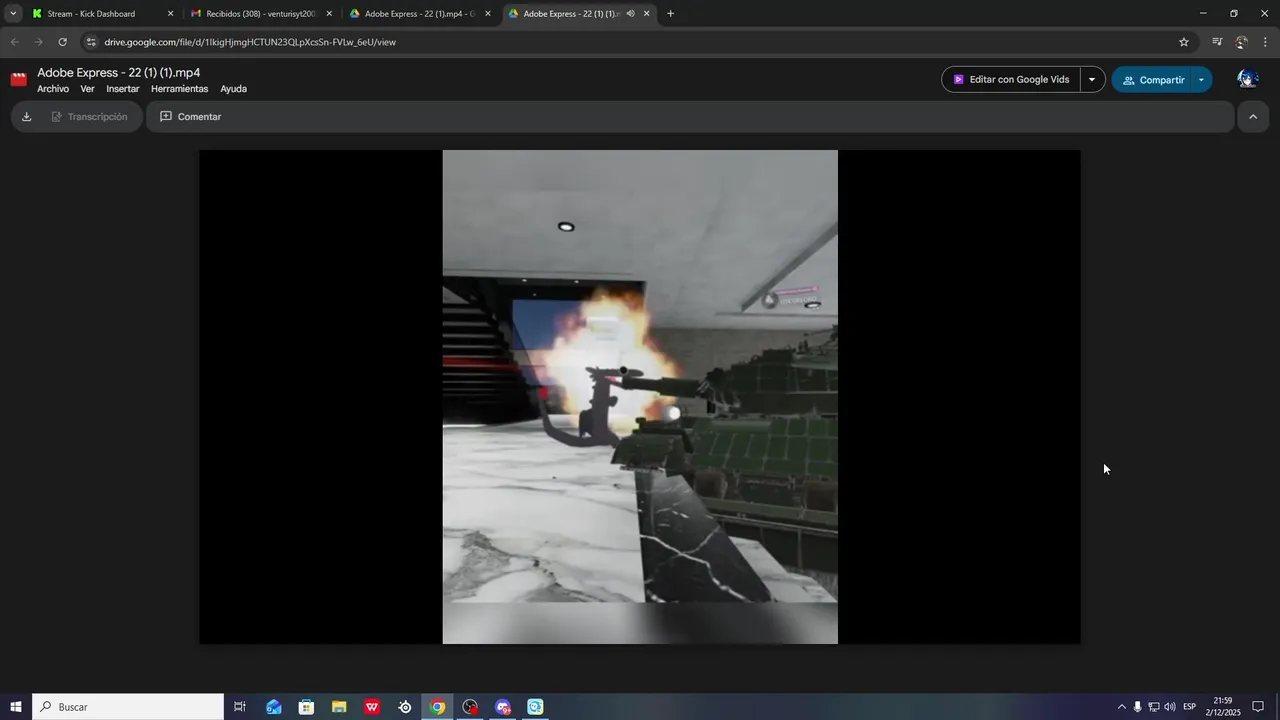Open Task View on the taskbar
Viewport: 1280px width, 720px height.
point(240,707)
